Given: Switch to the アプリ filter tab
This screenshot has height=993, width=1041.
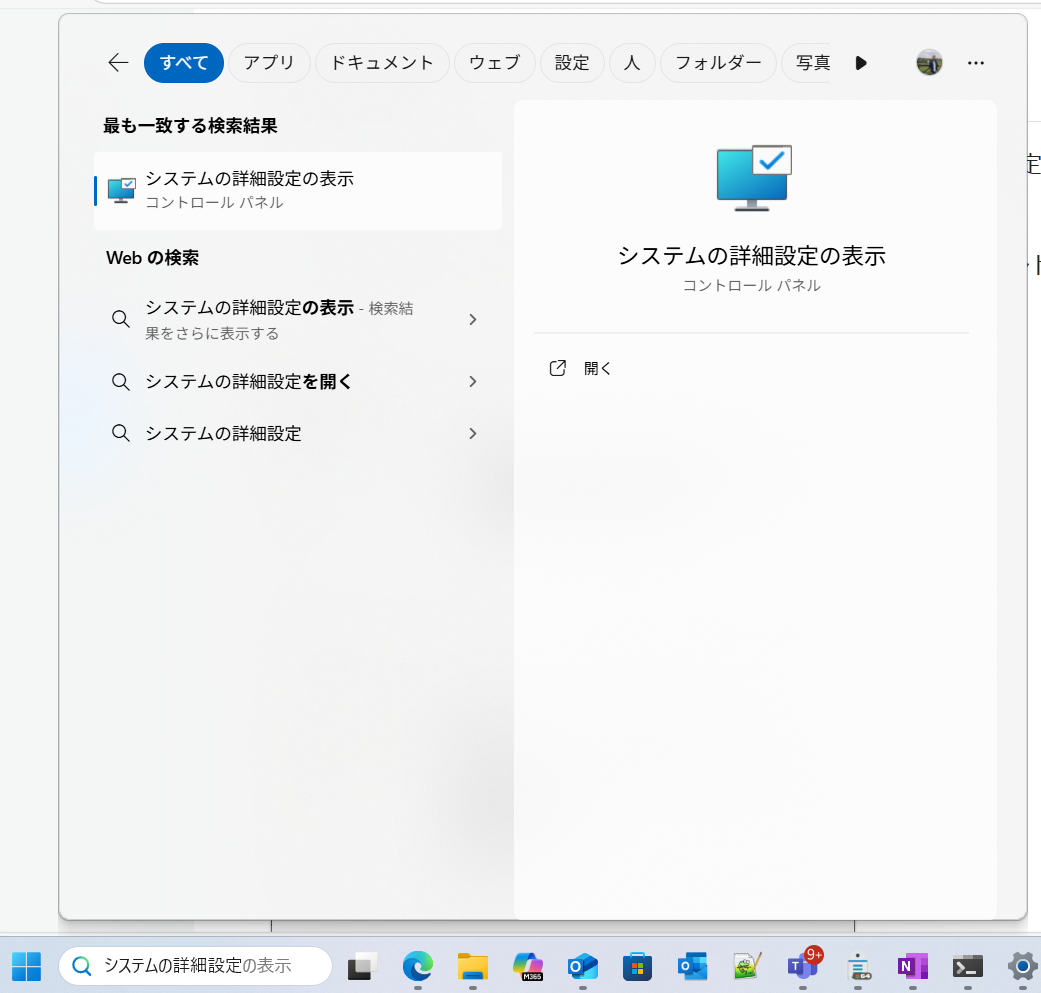Looking at the screenshot, I should click(268, 62).
